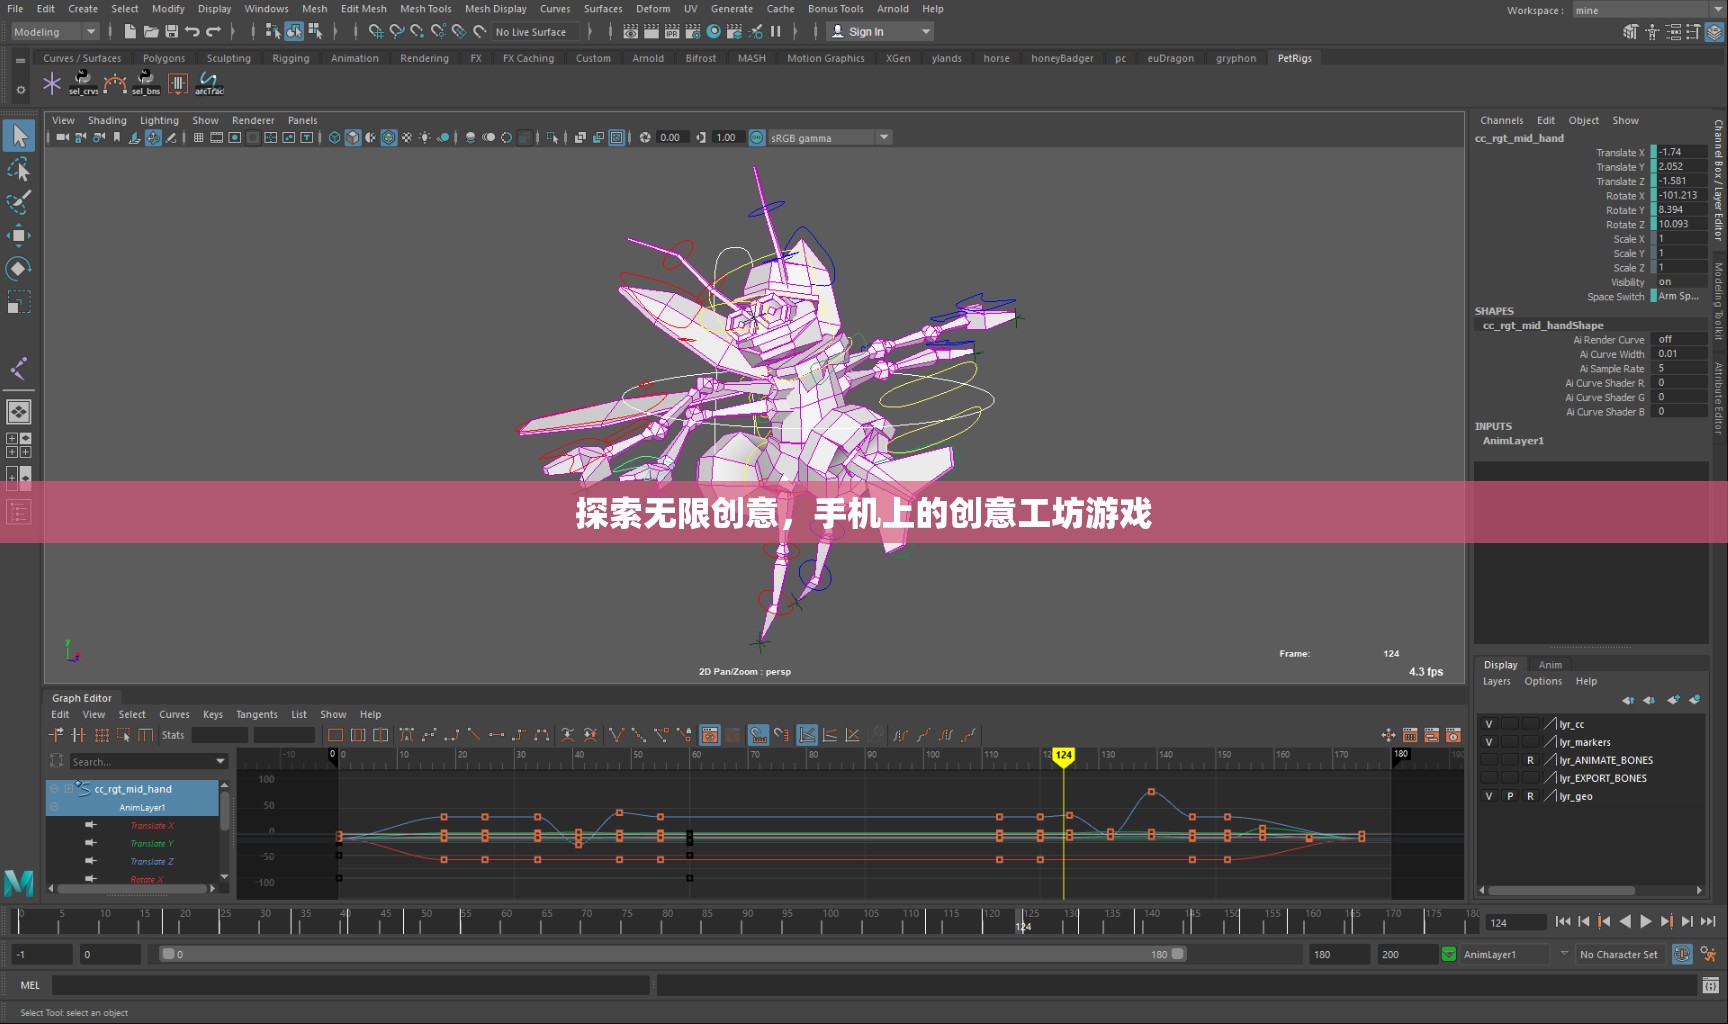
Task: Pause rendering with pause icon
Action: (x=776, y=32)
